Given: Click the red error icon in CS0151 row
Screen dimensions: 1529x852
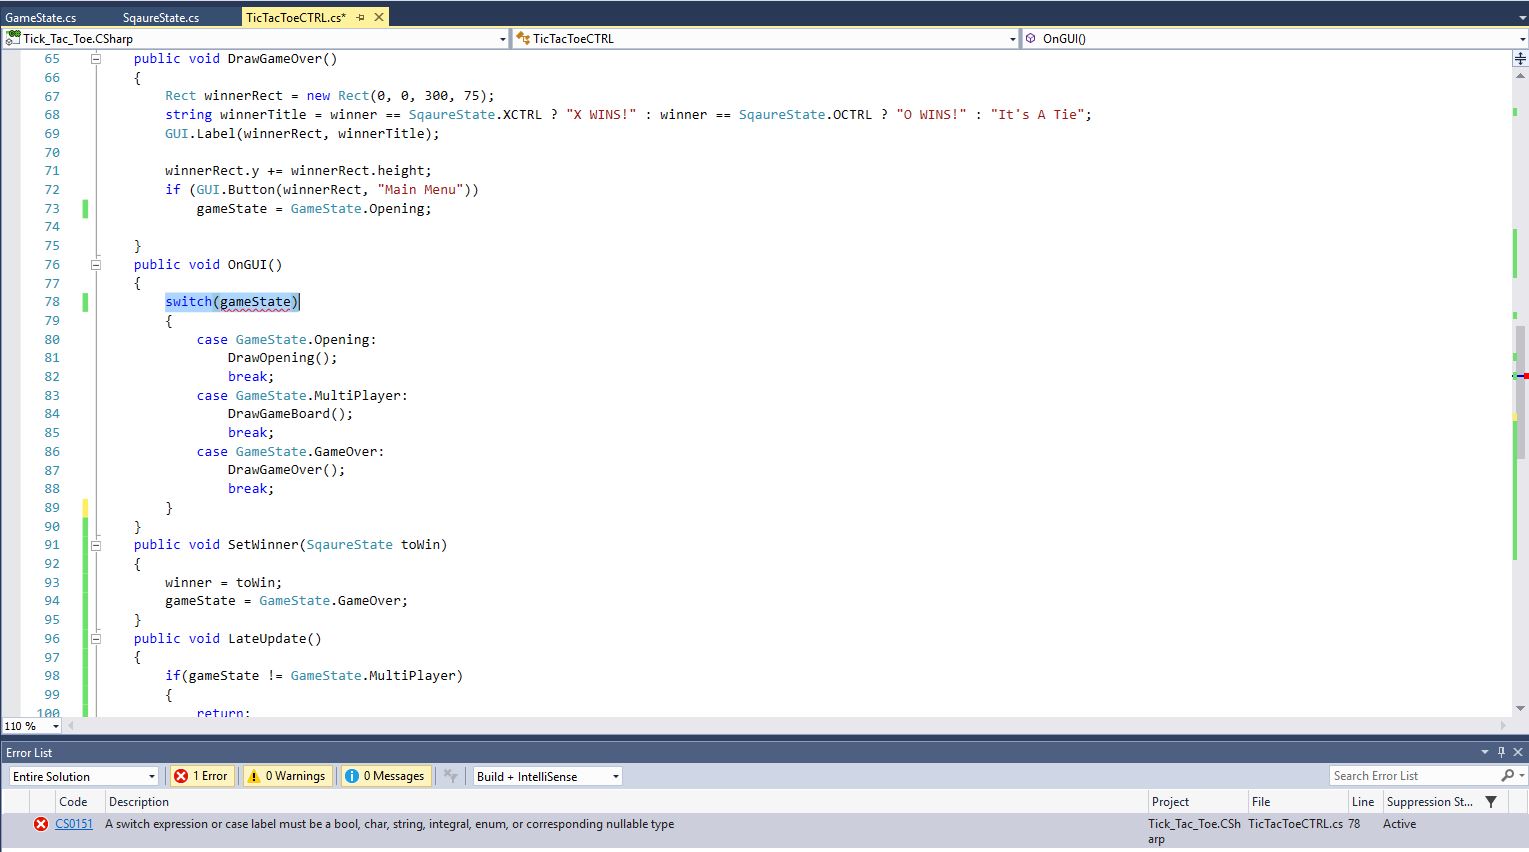Looking at the screenshot, I should click(40, 824).
